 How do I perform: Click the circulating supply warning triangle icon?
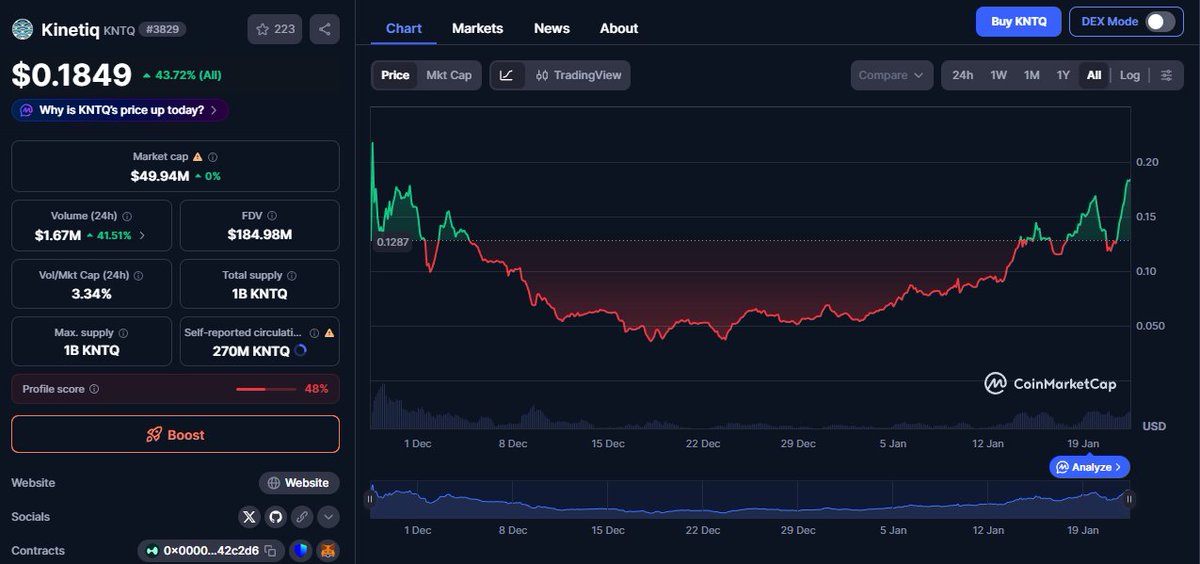coord(329,333)
